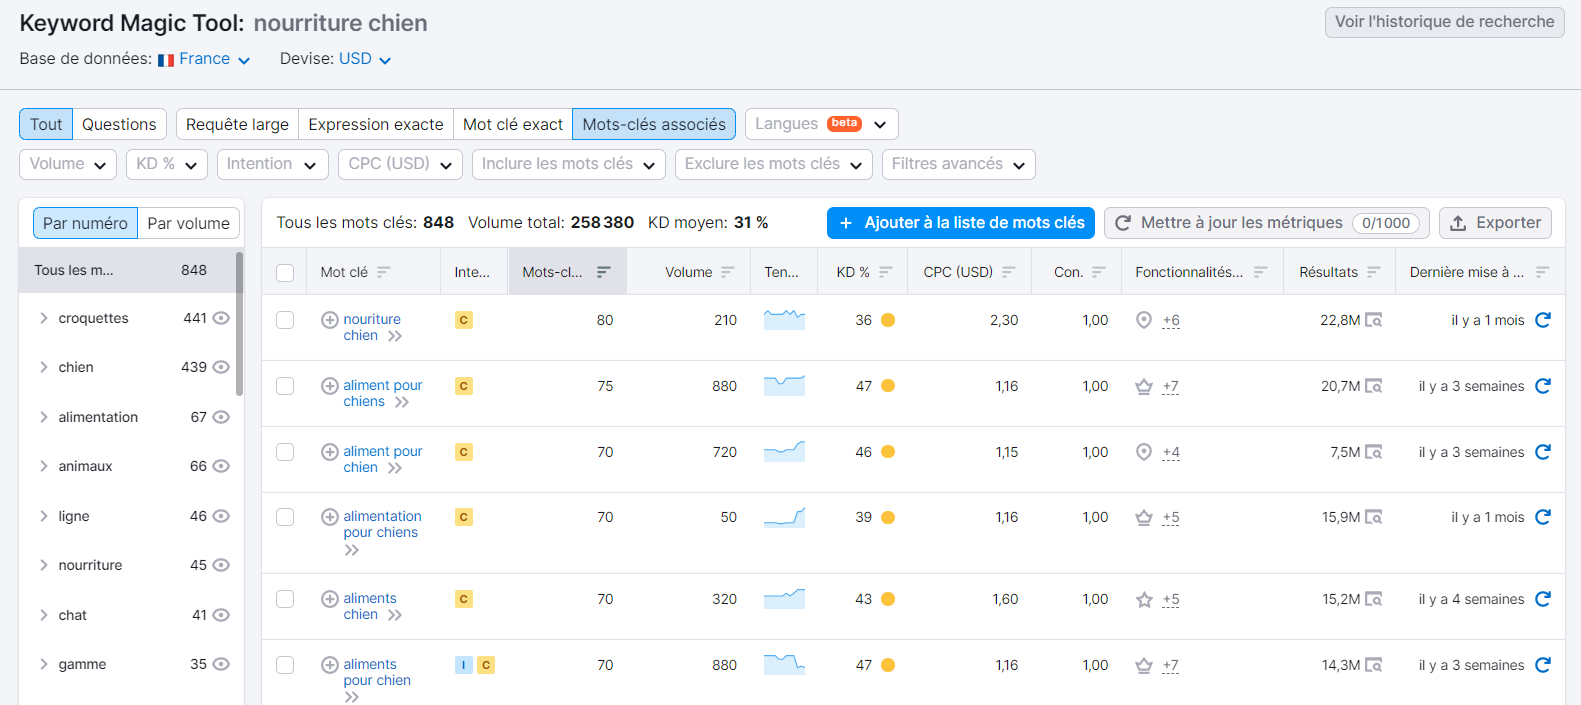Open the Langues beta dropdown

coord(822,124)
